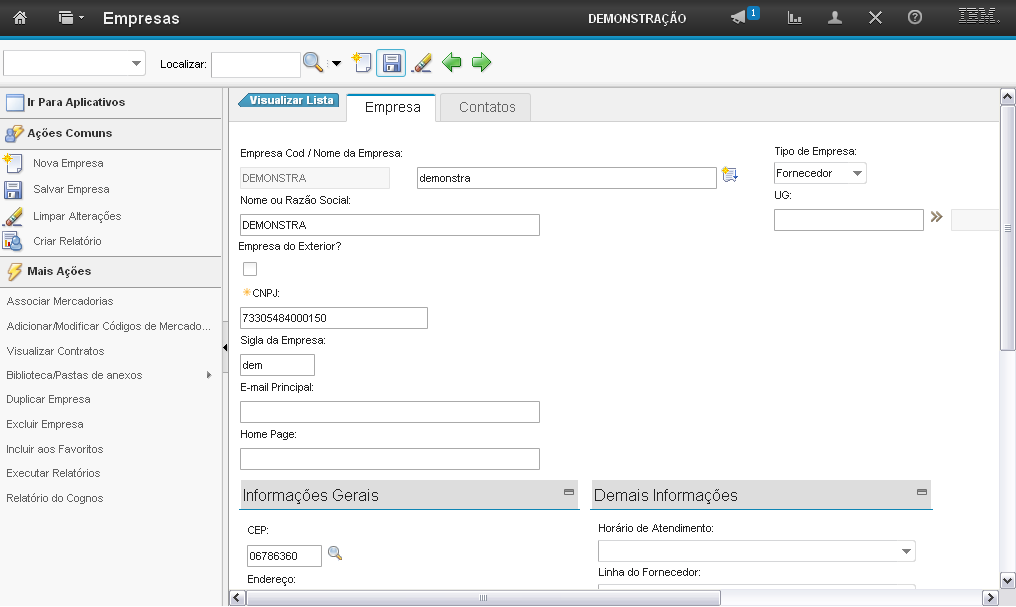Go to next record green arrow
The image size is (1016, 607).
[x=482, y=63]
